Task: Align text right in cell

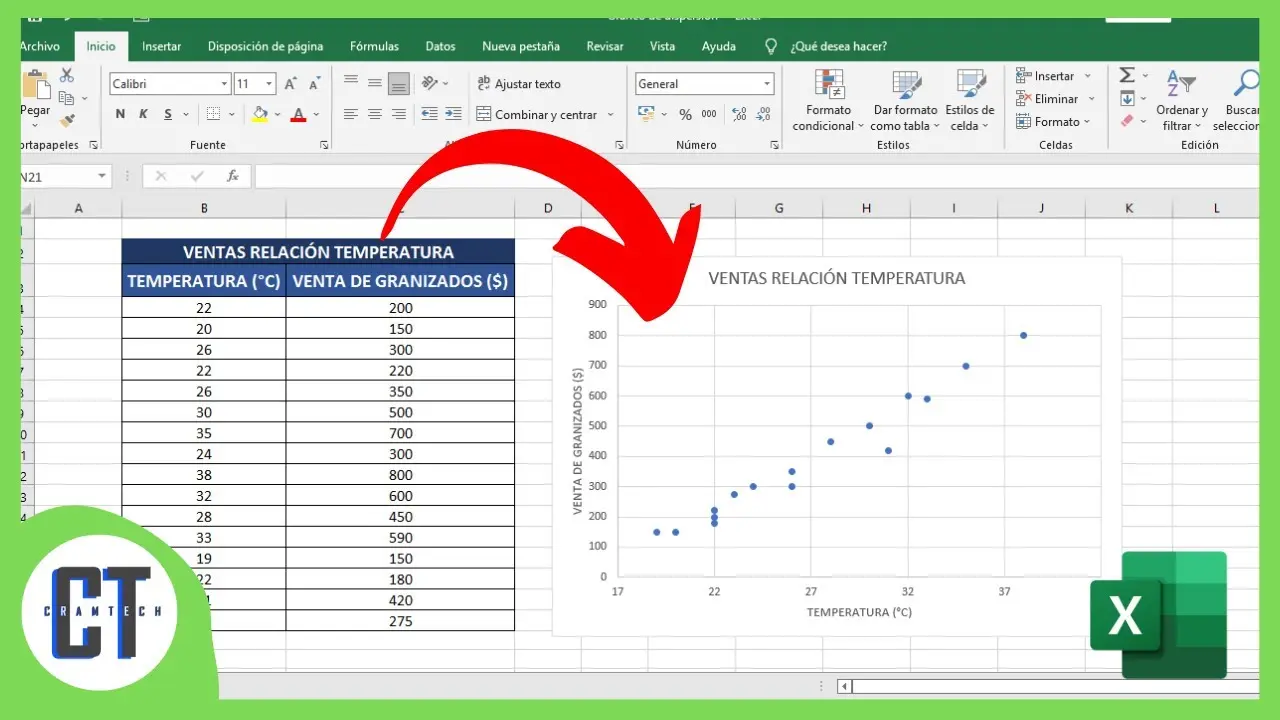Action: [x=399, y=114]
